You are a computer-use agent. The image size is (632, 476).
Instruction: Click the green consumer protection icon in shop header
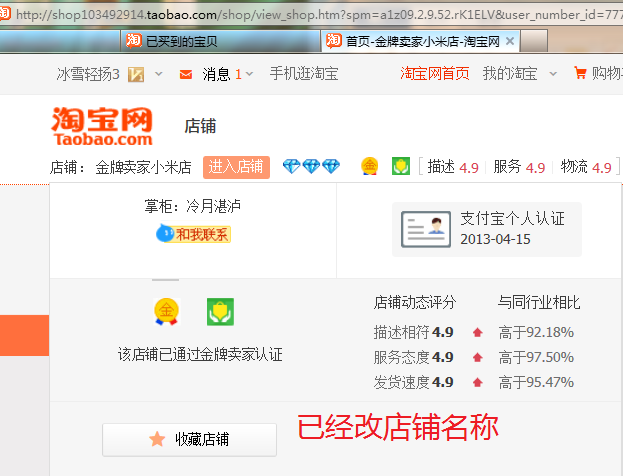coord(401,166)
